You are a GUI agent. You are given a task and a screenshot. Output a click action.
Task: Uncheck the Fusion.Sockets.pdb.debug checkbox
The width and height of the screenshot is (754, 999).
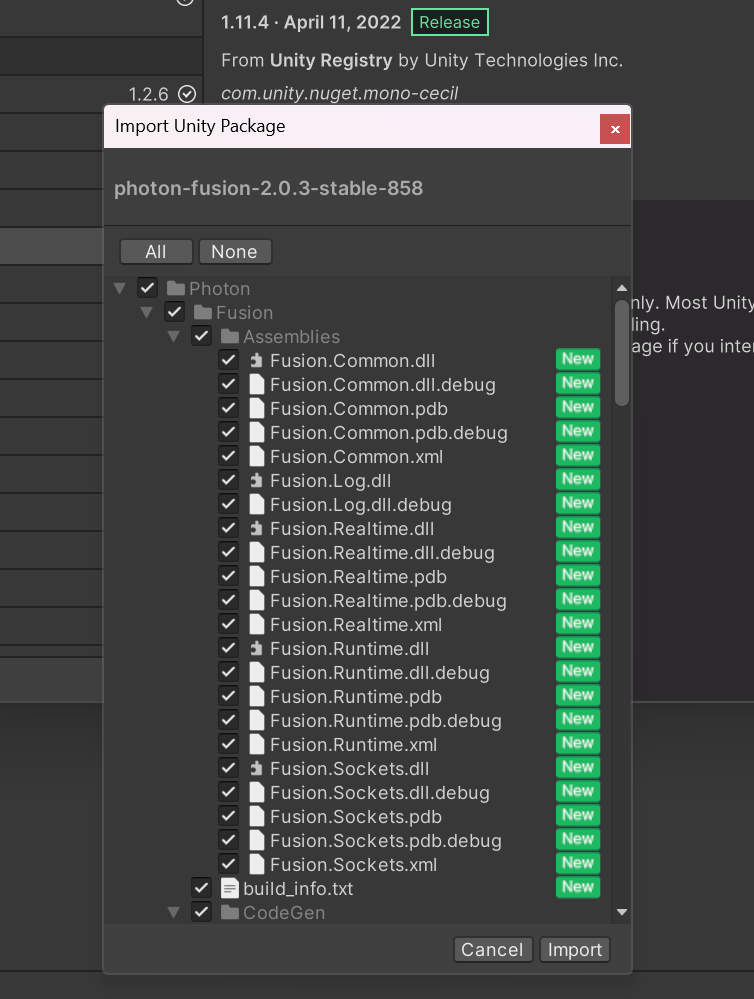pos(228,840)
